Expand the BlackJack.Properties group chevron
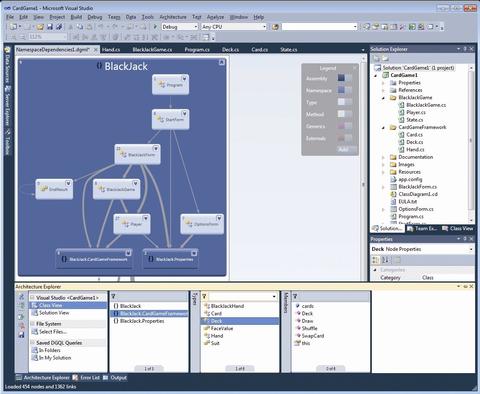The height and width of the screenshot is (394, 480). (194, 253)
